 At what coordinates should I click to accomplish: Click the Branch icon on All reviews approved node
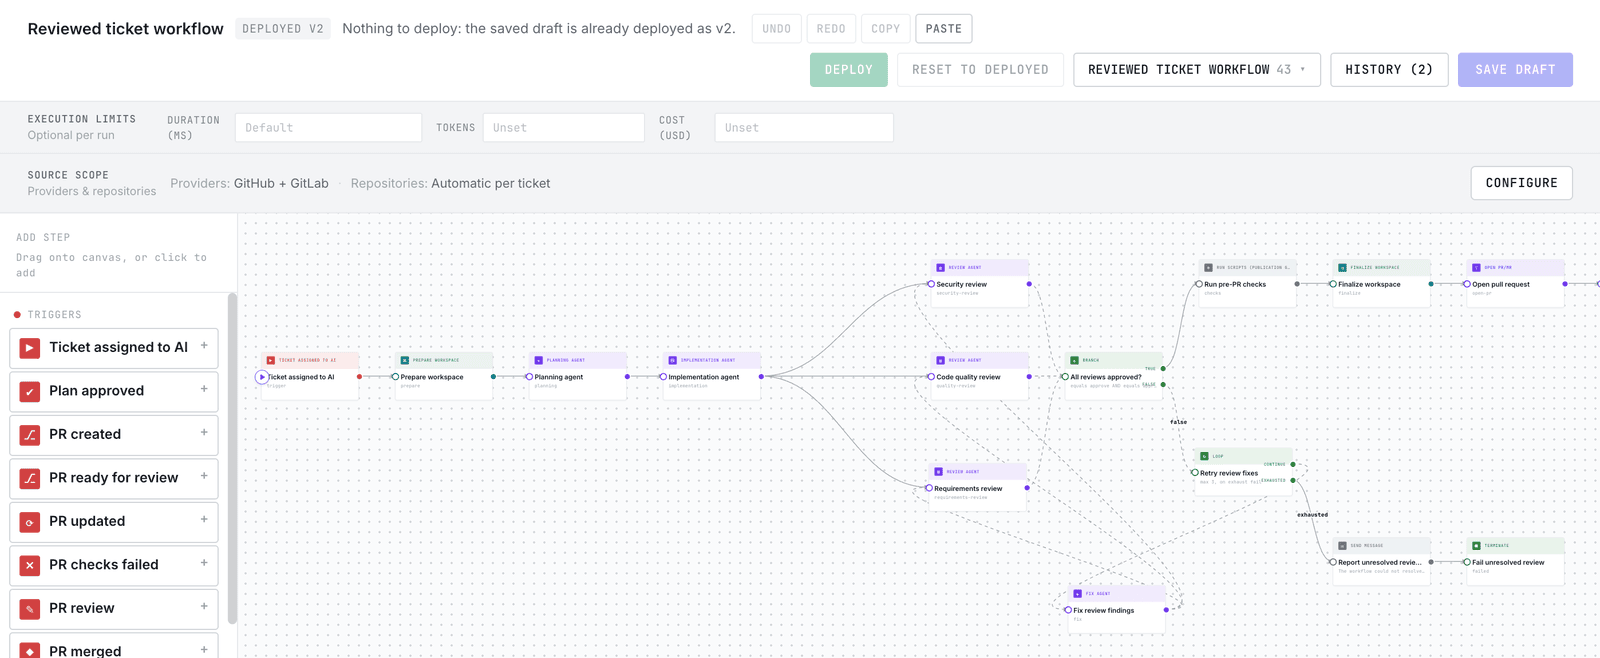coord(1075,360)
